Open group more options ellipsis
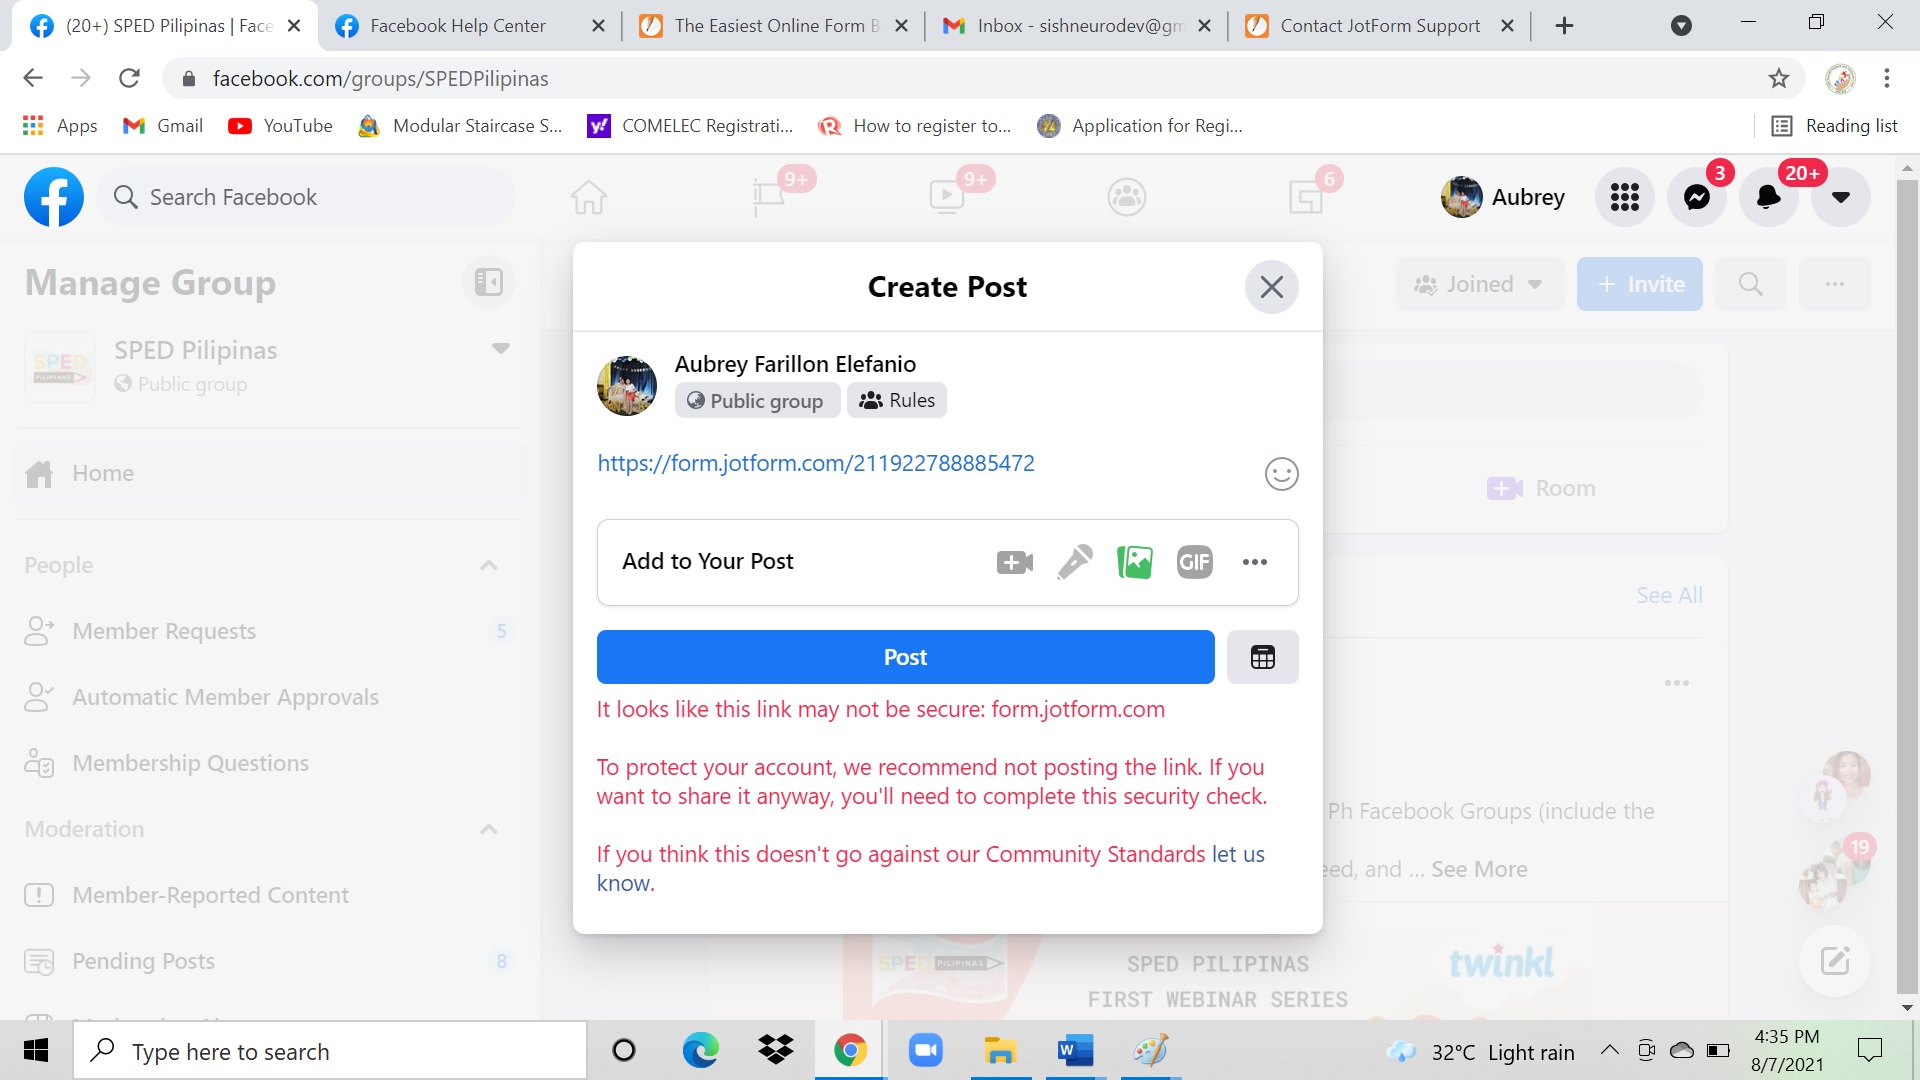 pyautogui.click(x=1834, y=284)
